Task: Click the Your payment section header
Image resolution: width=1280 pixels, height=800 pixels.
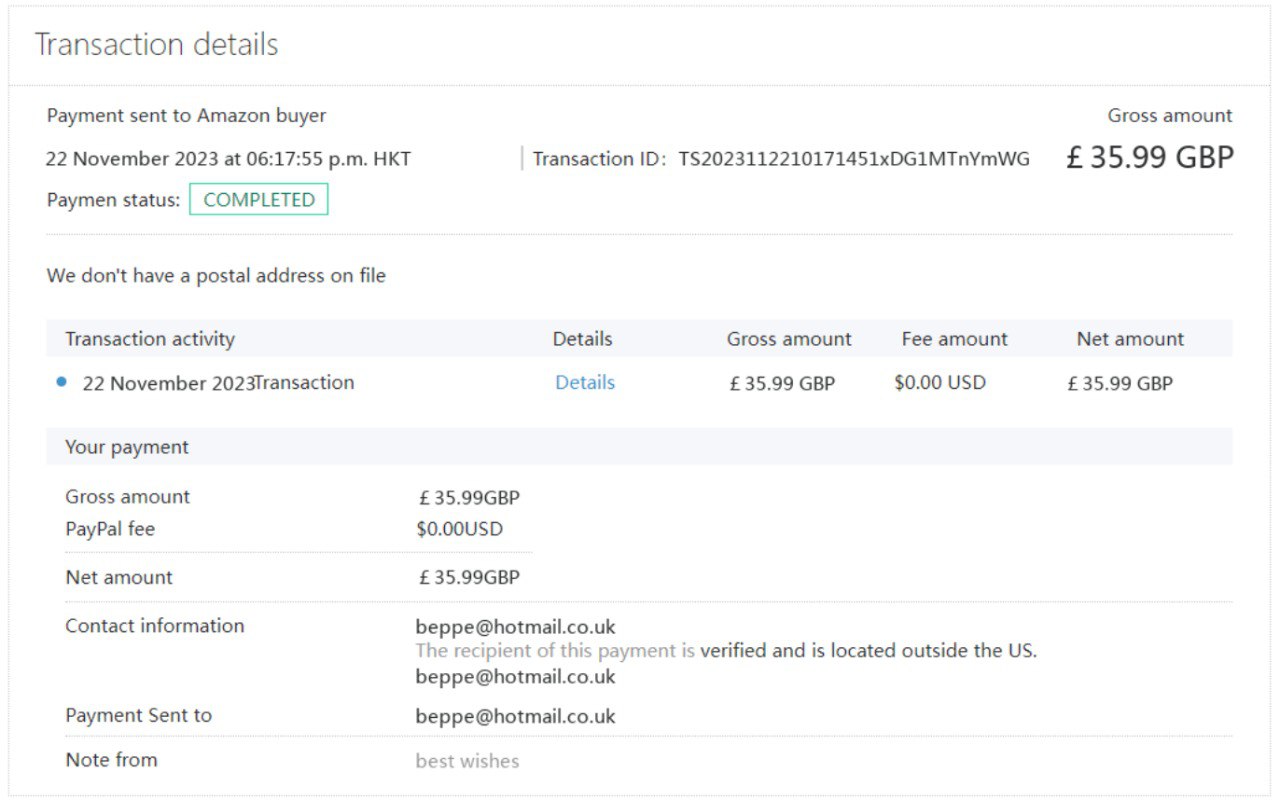Action: 127,447
